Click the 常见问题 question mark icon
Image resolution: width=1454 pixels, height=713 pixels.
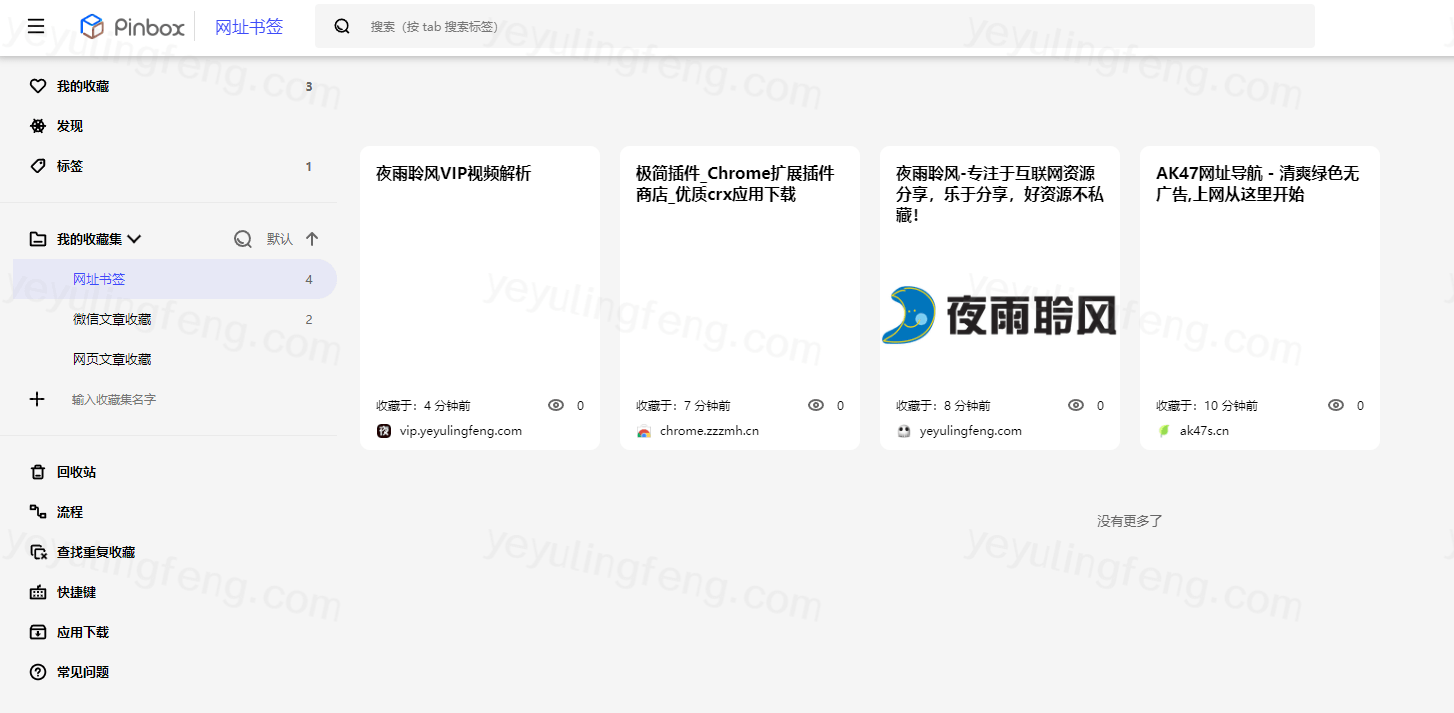click(38, 672)
